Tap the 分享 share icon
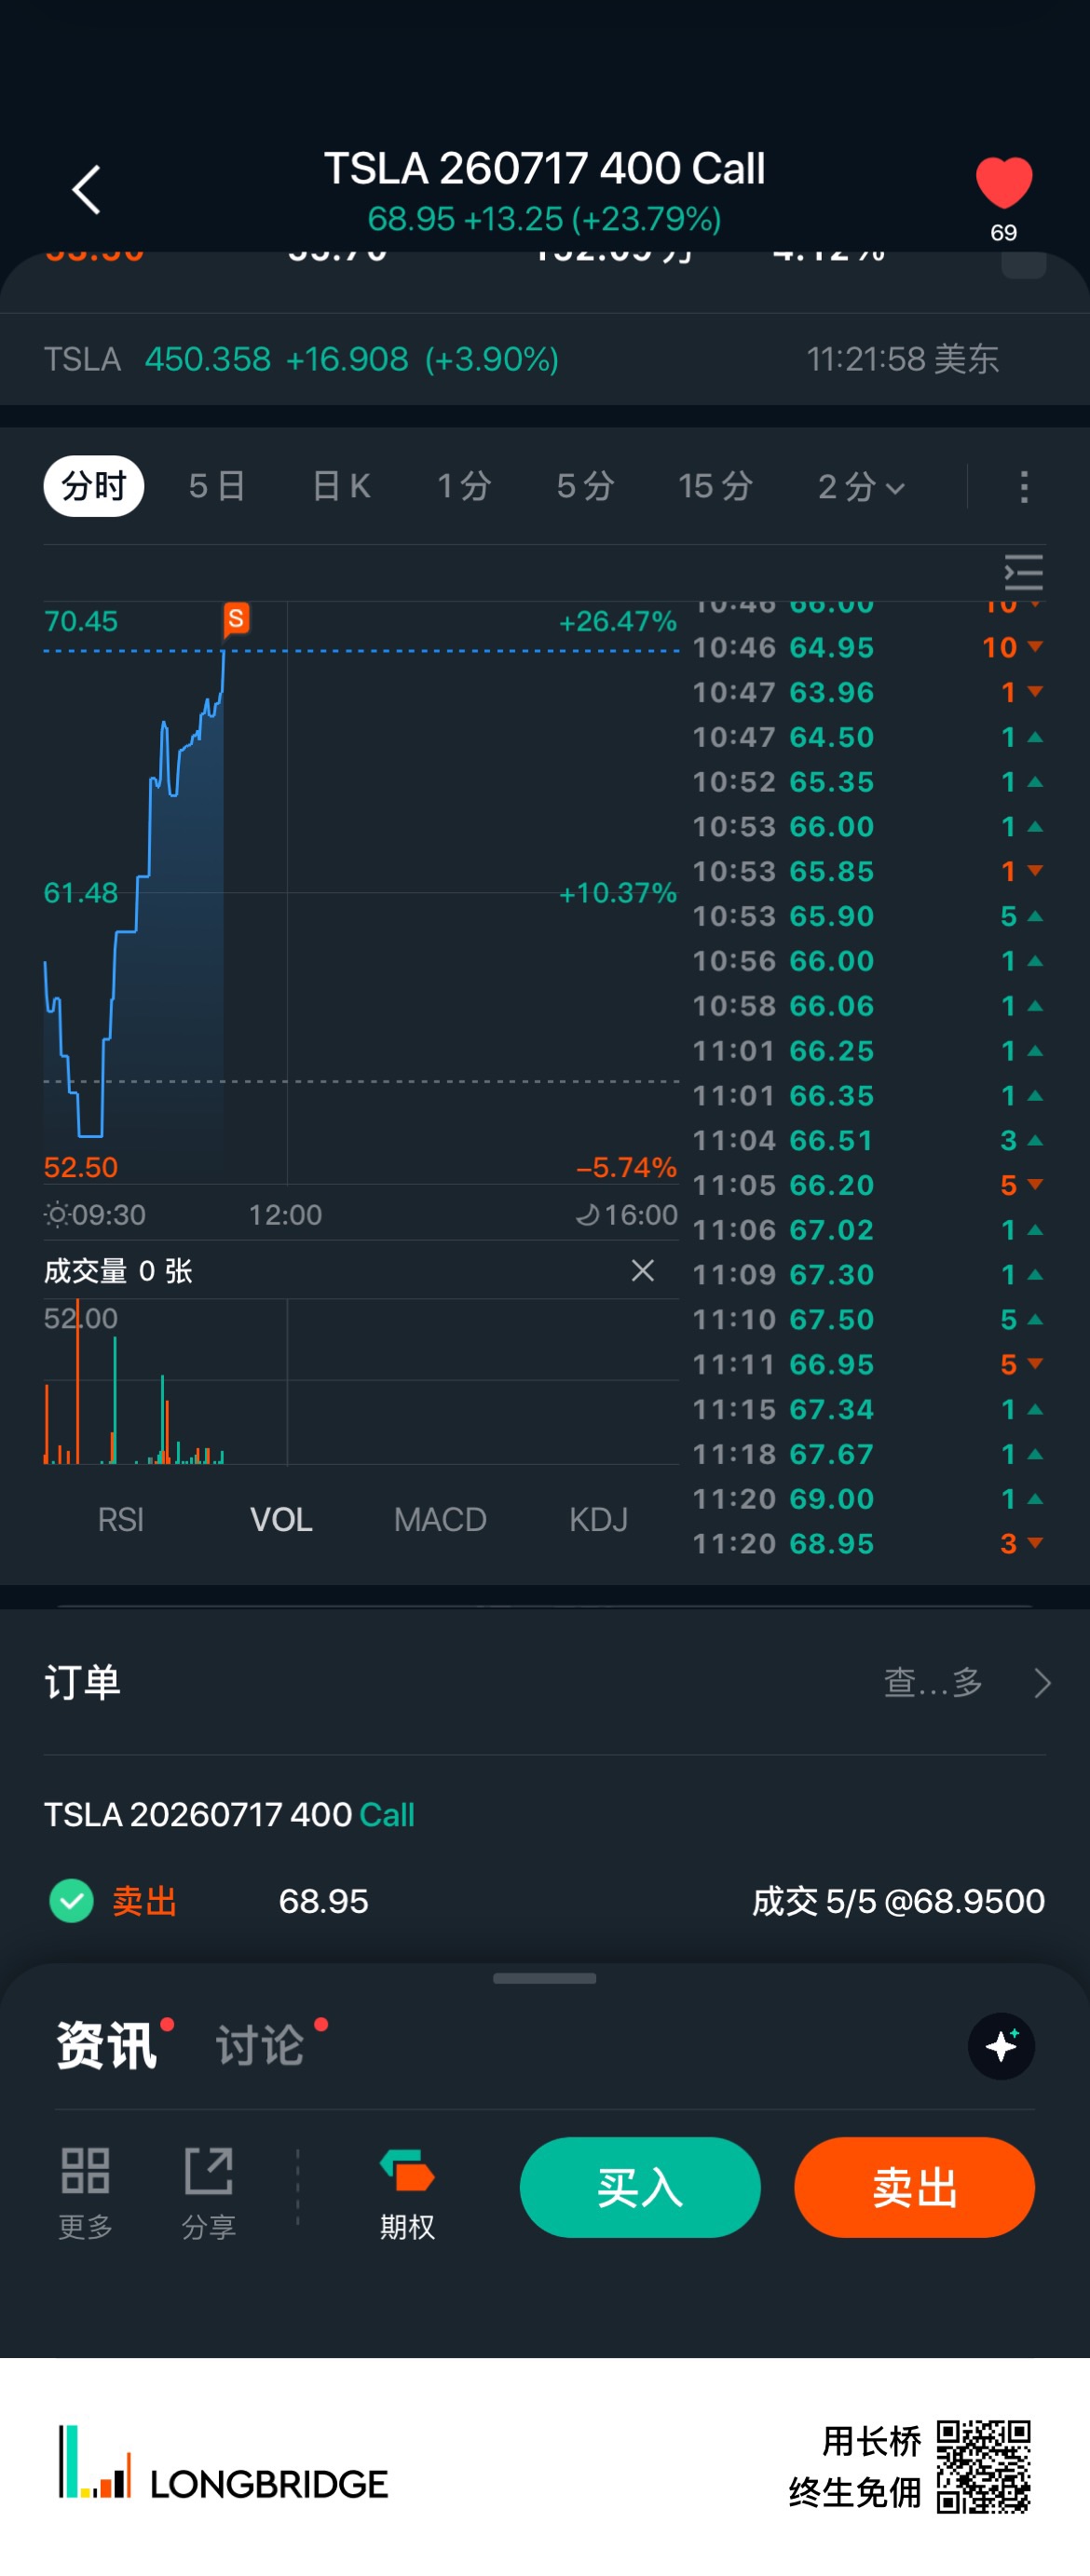The height and width of the screenshot is (2576, 1090). click(208, 2194)
